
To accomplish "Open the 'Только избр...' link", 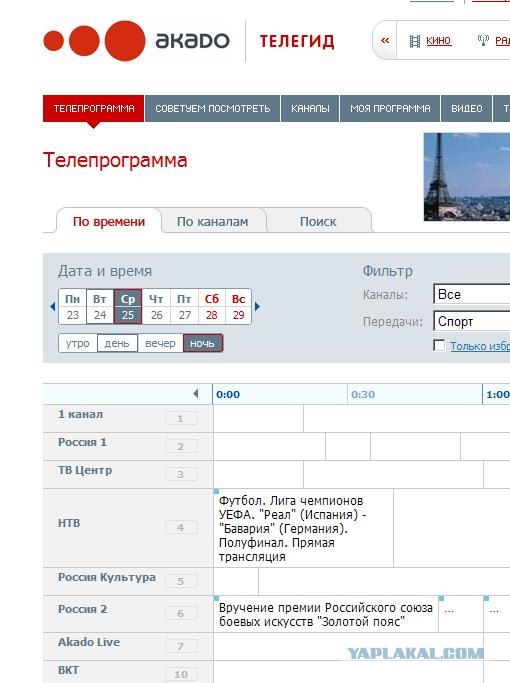I will point(480,346).
